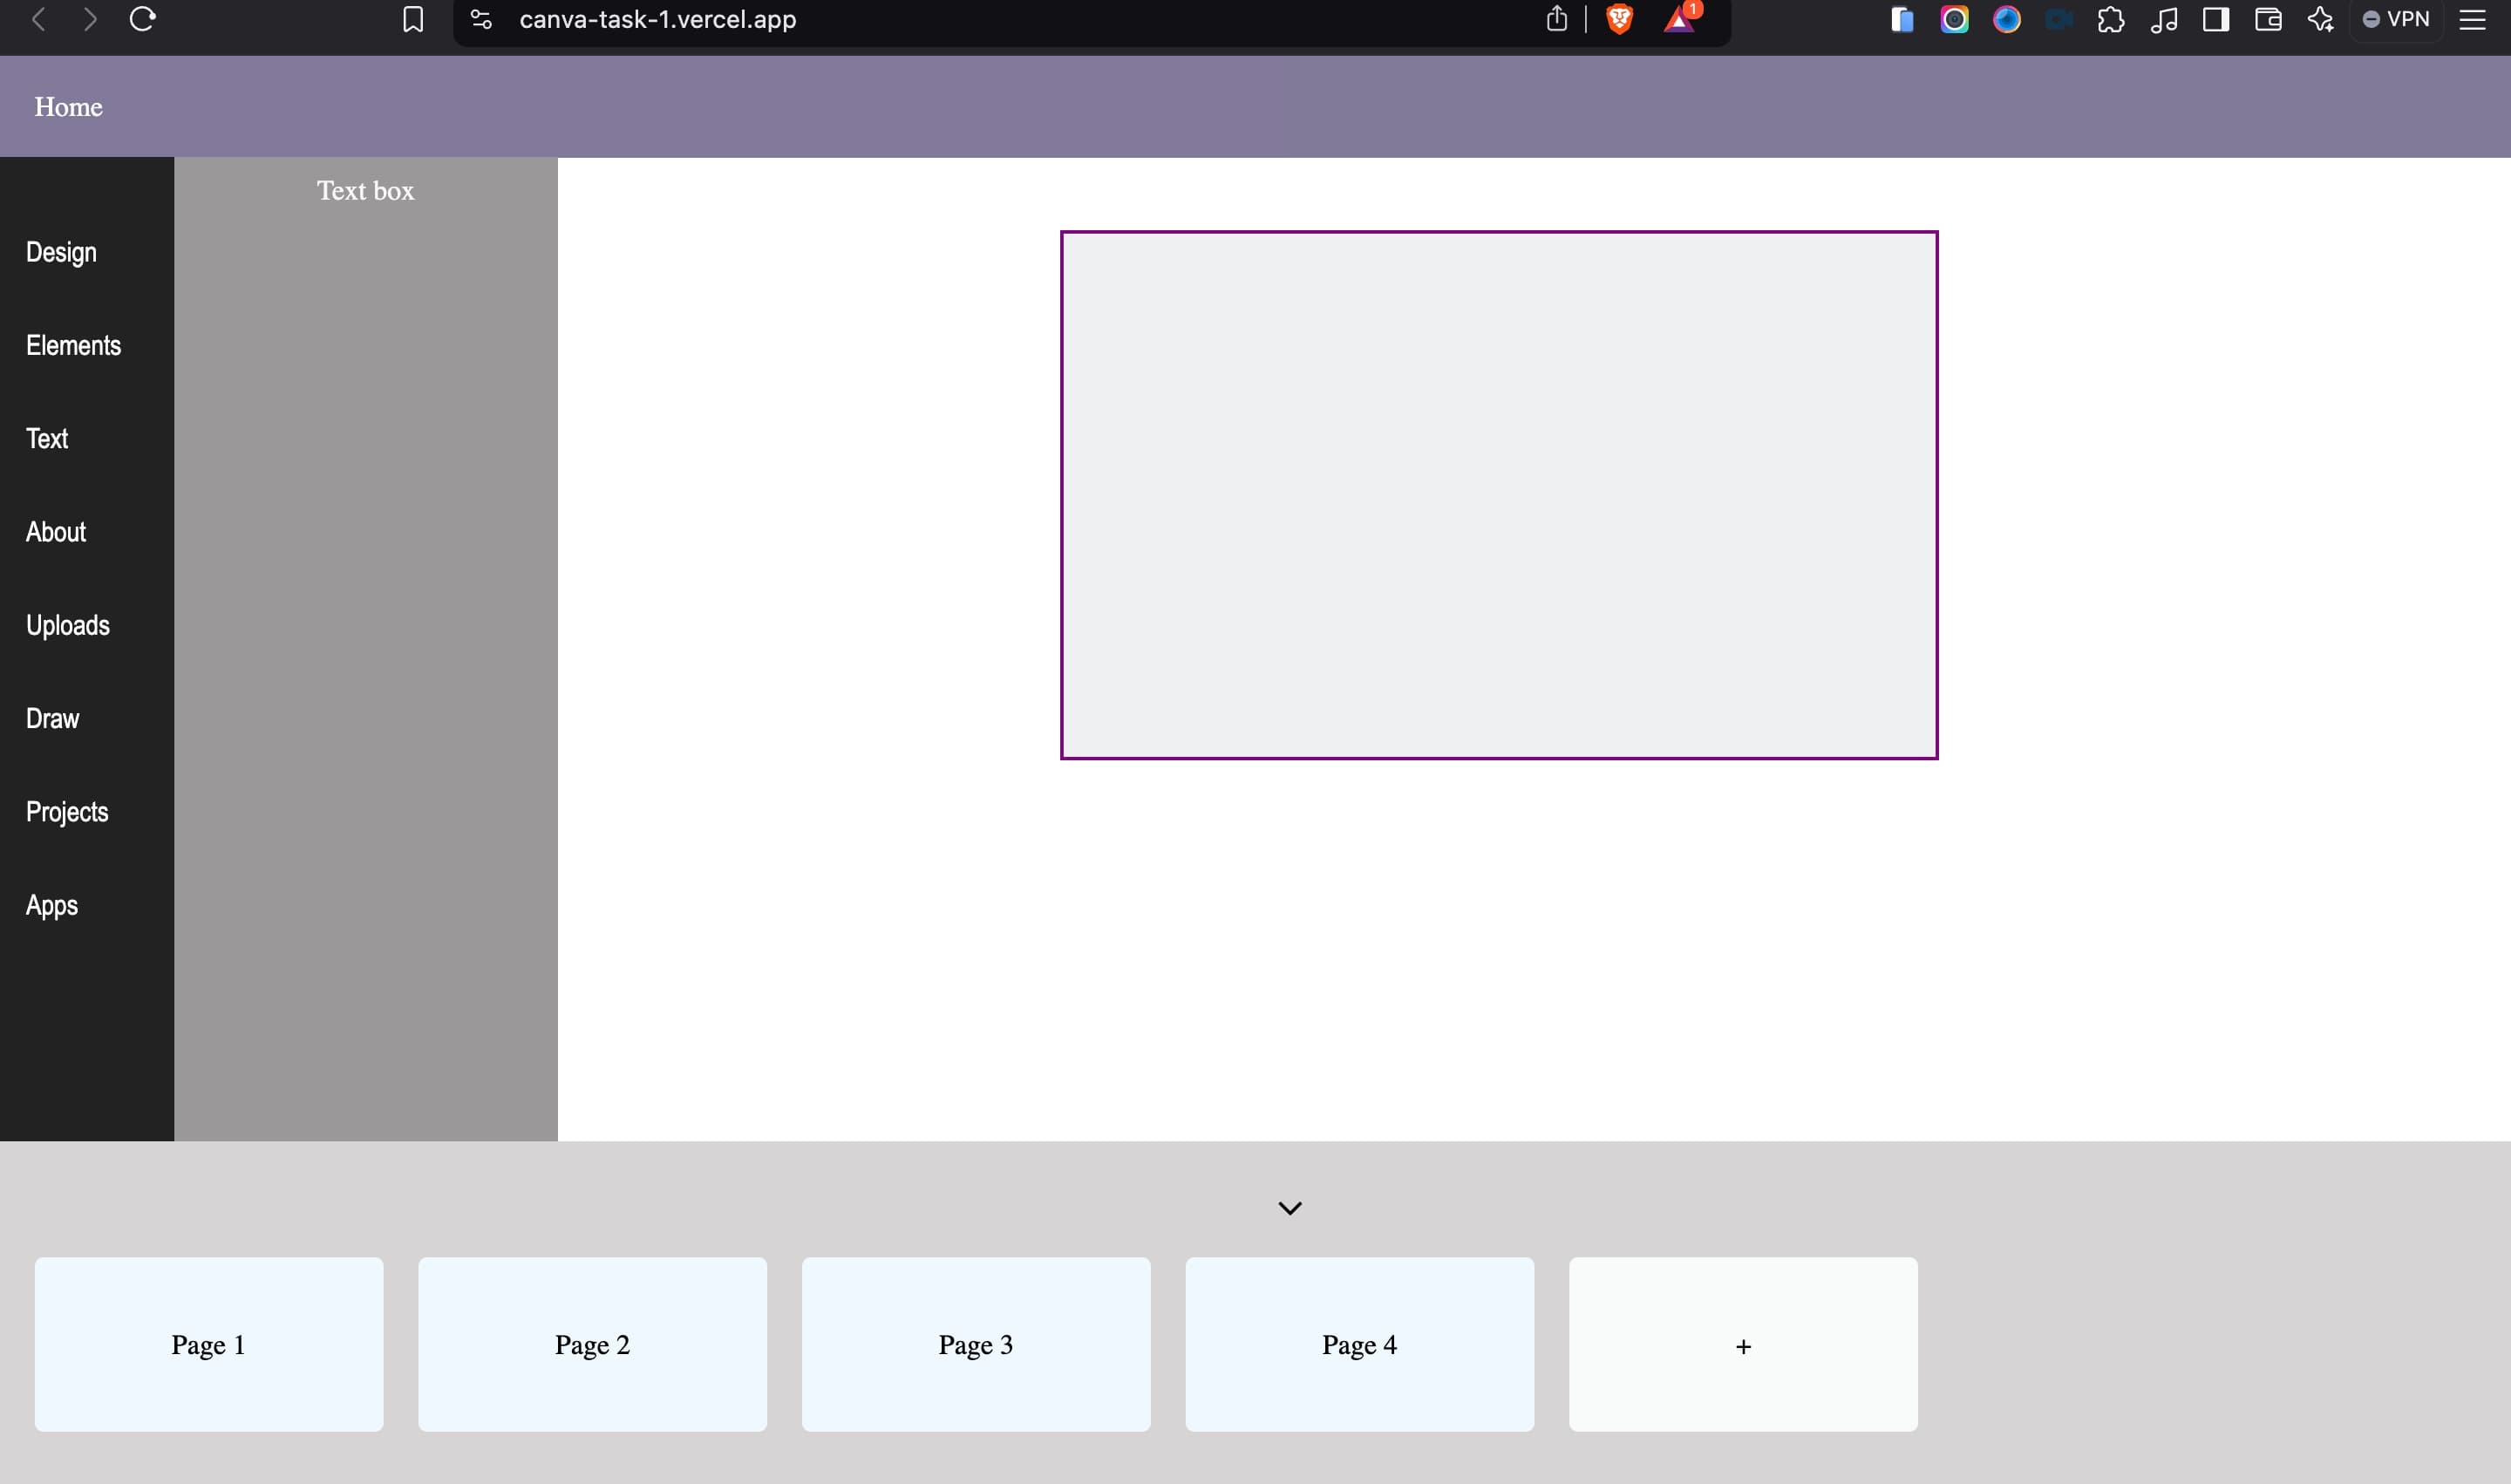Click the Text box option in panel

pos(365,190)
